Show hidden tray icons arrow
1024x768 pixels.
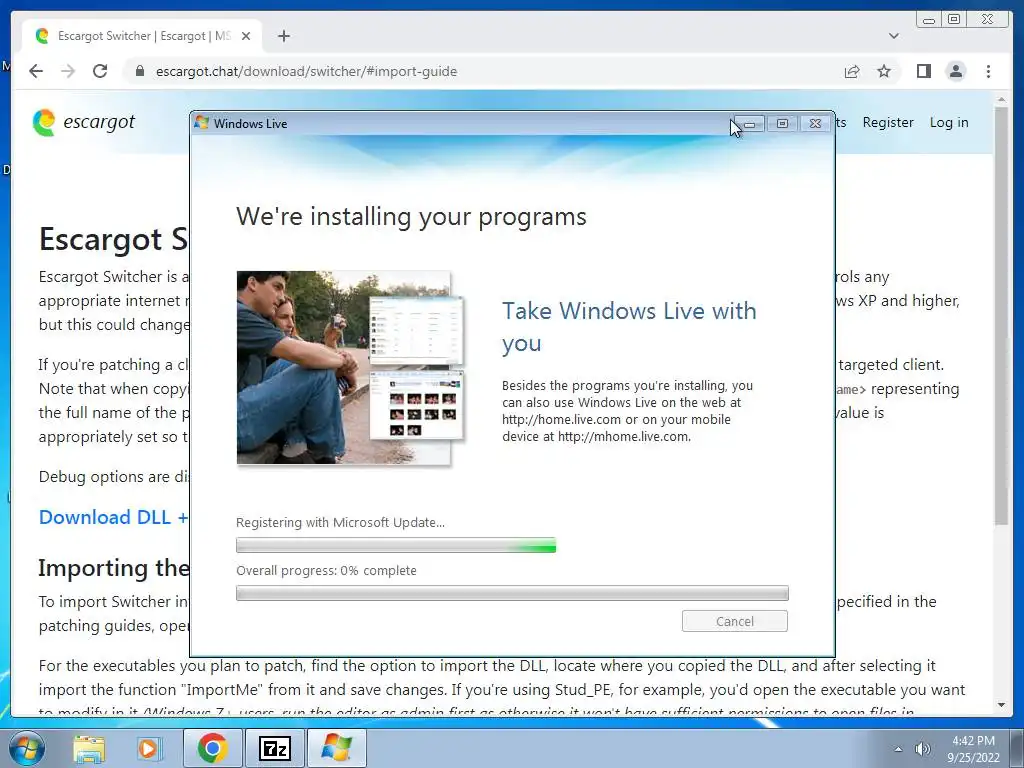(x=898, y=749)
